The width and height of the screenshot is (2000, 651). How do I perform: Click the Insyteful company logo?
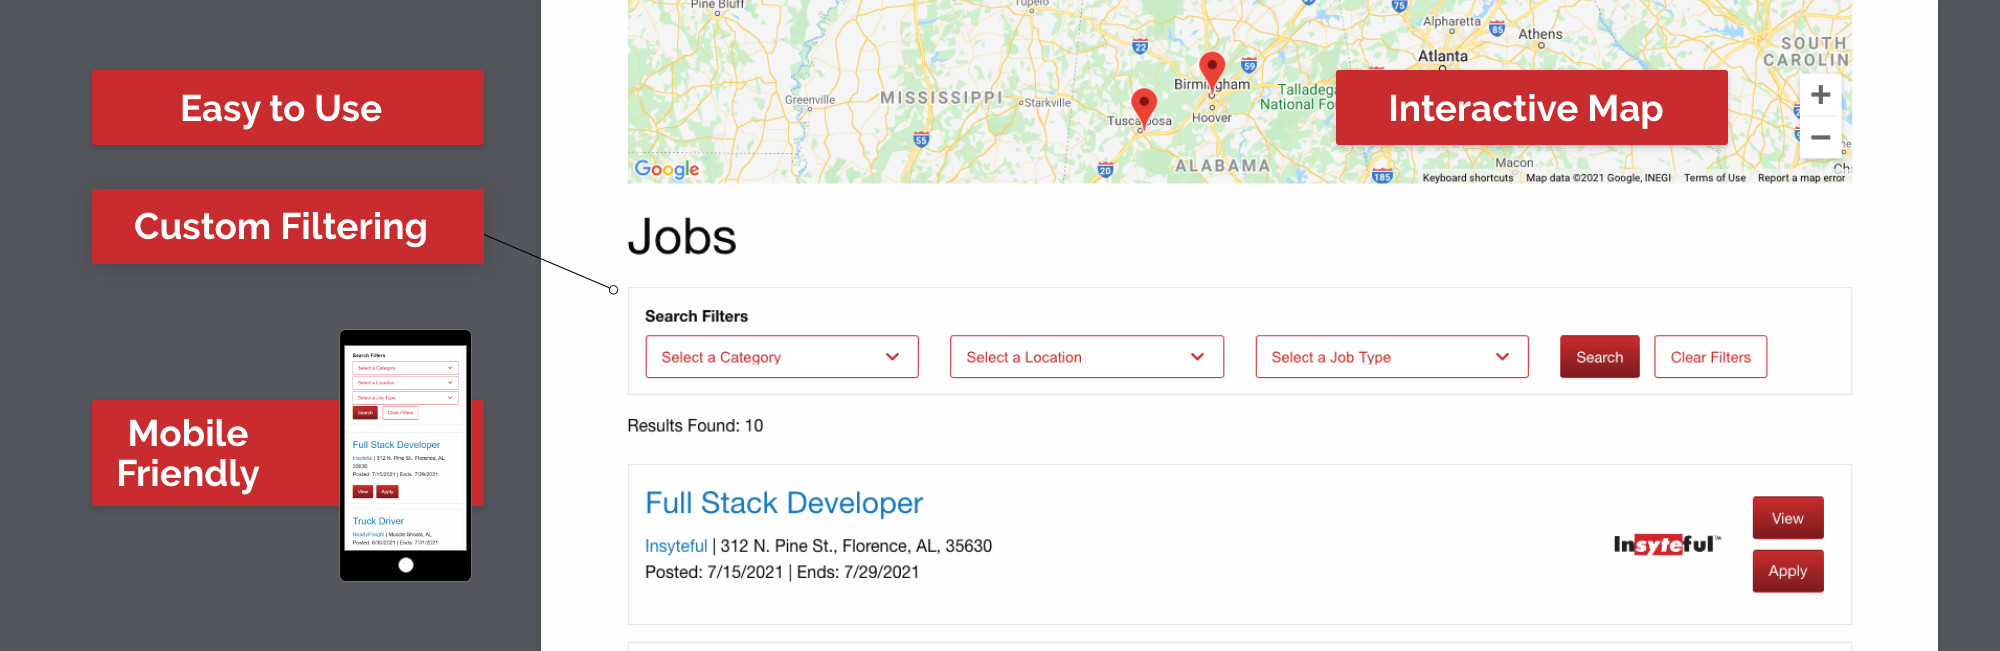click(1666, 544)
